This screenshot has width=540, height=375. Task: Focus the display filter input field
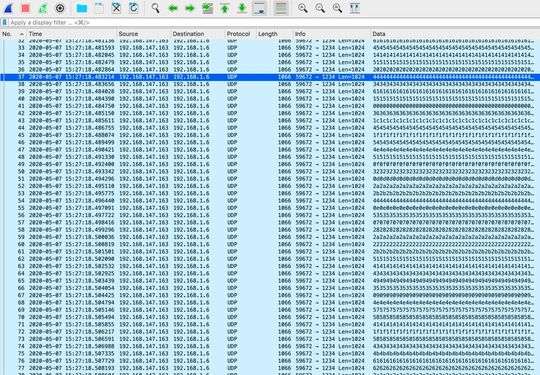[274, 22]
